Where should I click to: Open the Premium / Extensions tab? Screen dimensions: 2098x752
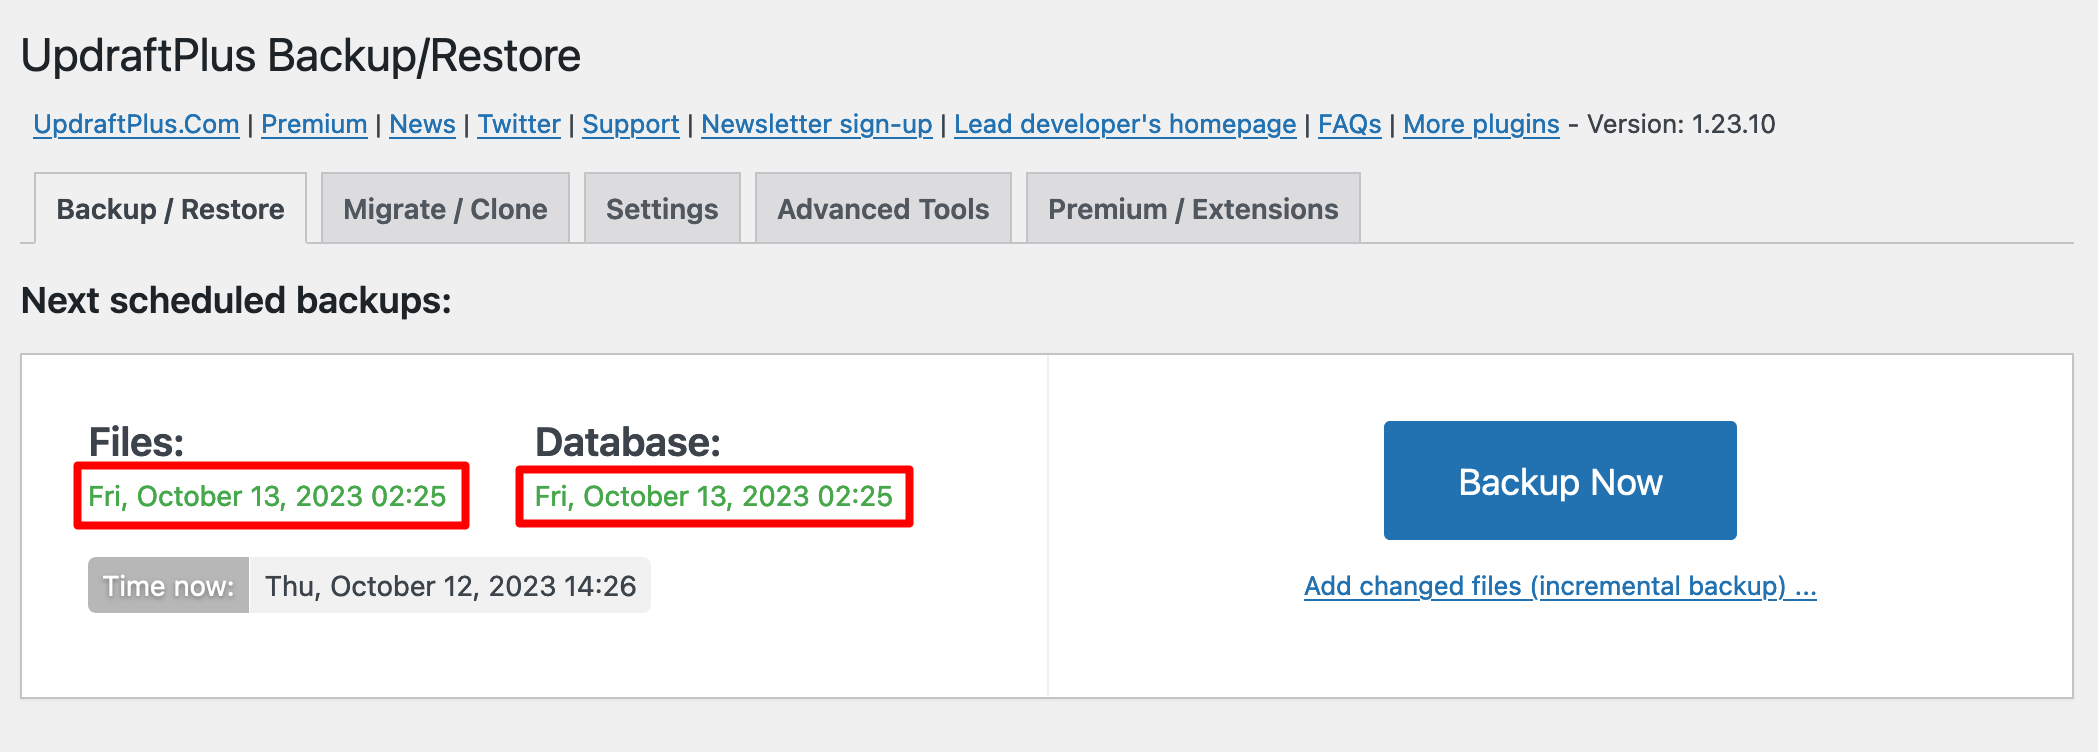[1193, 208]
